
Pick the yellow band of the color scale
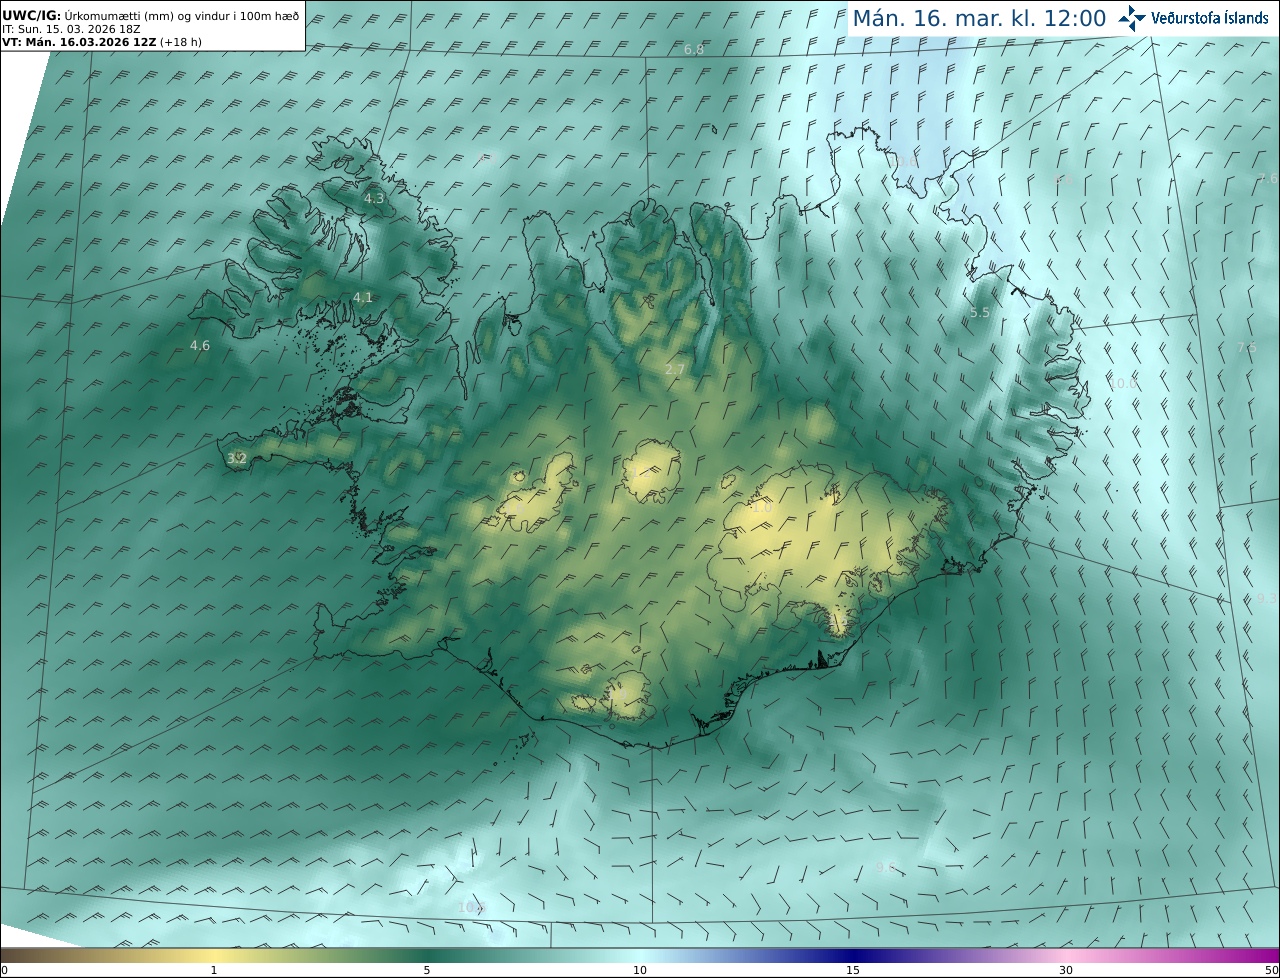tap(214, 956)
